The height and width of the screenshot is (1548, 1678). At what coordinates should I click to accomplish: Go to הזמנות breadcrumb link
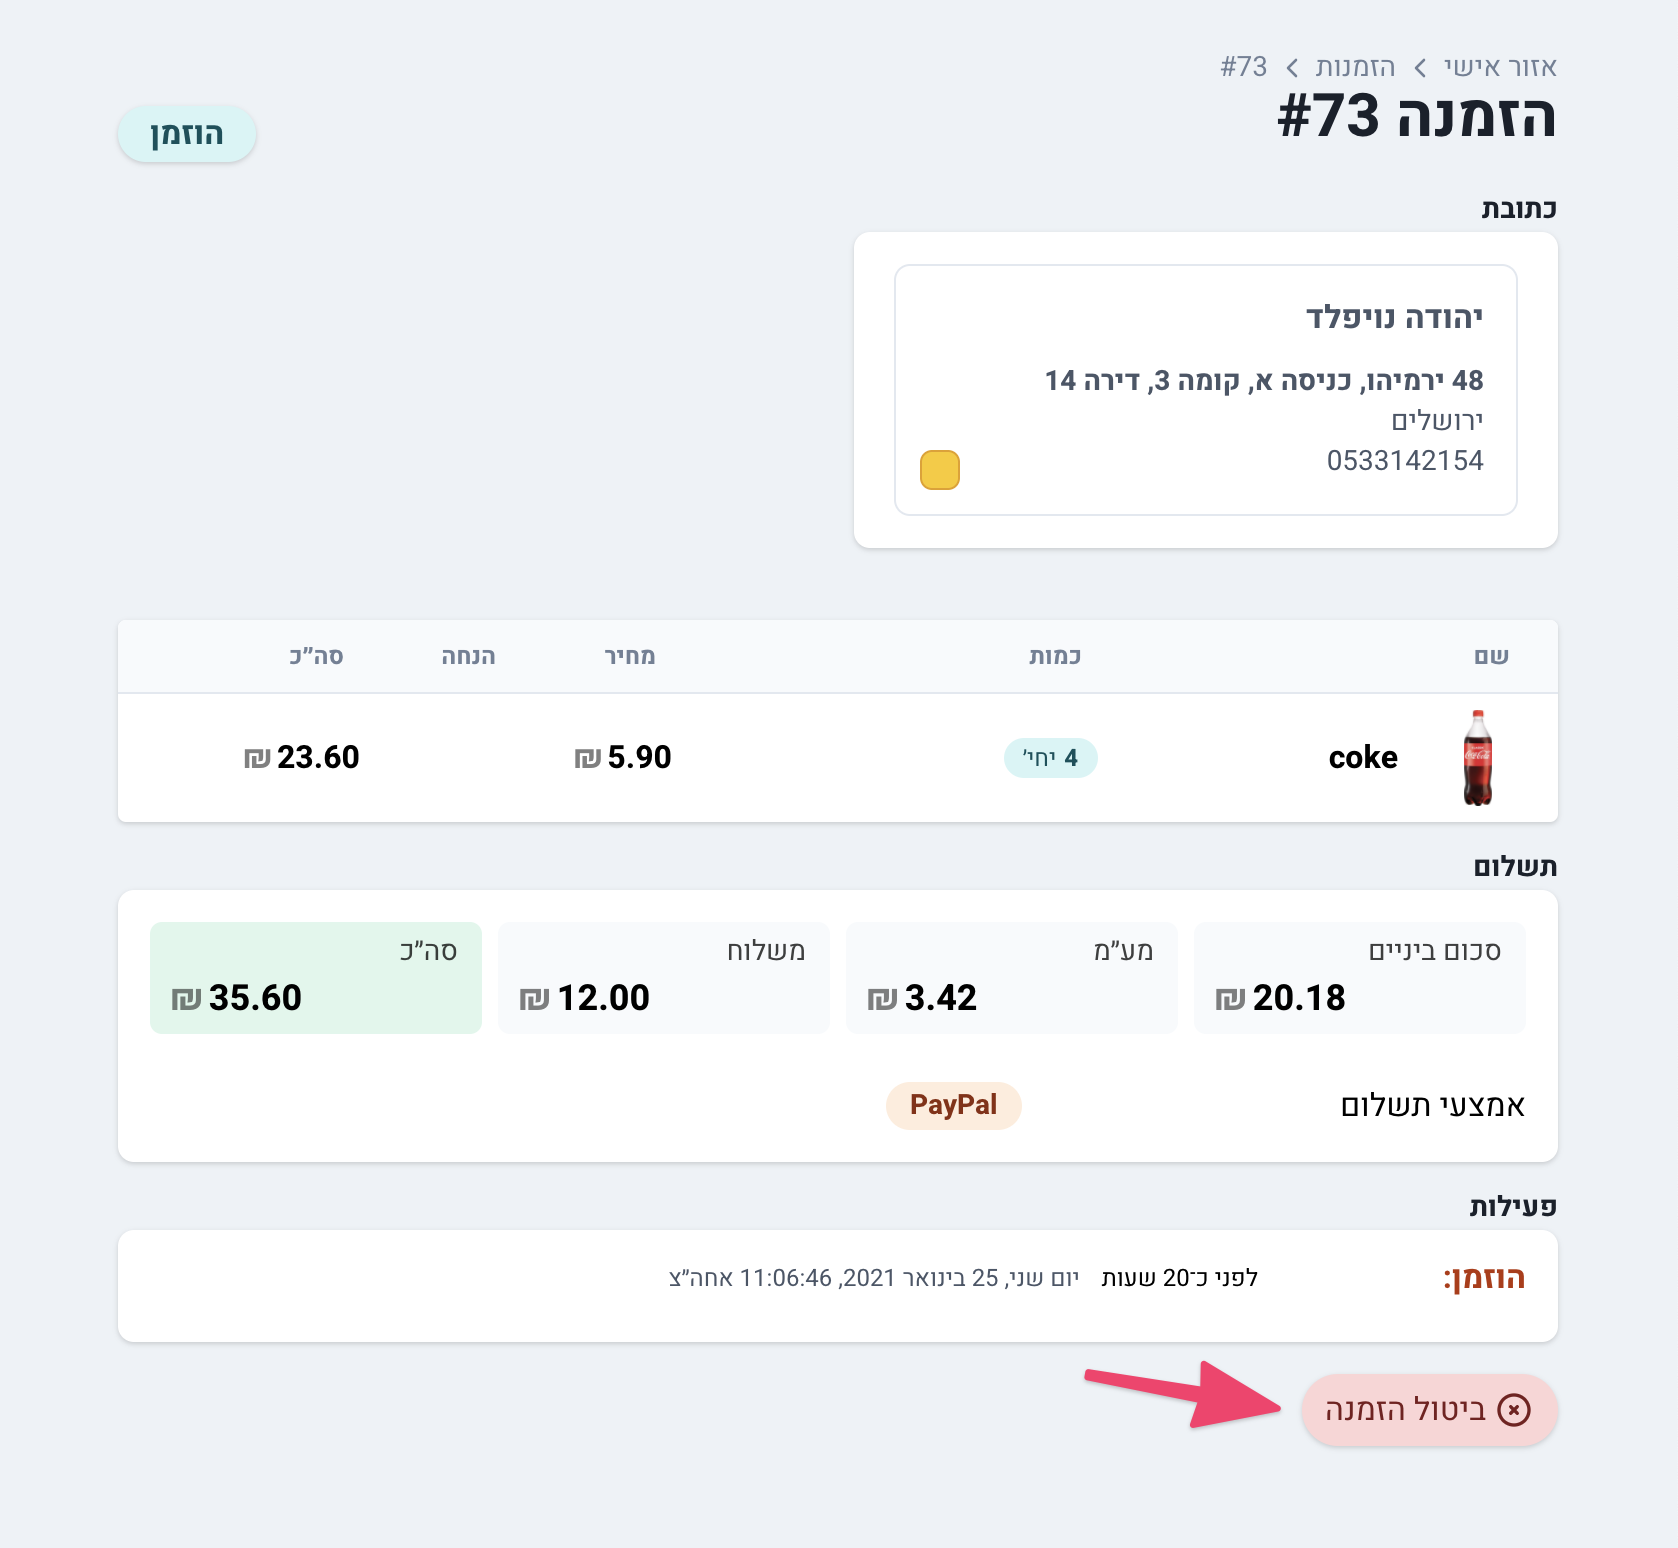[x=1355, y=67]
